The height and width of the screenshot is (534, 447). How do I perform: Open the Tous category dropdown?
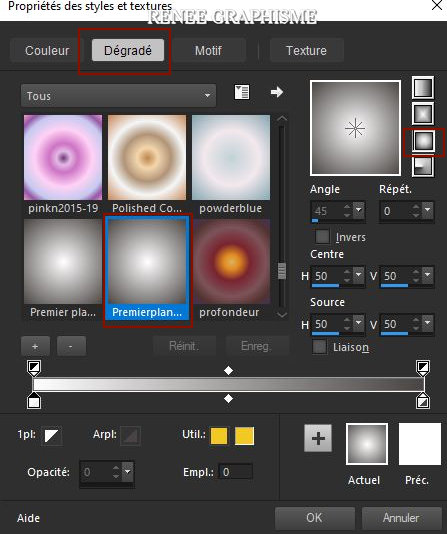click(x=118, y=96)
